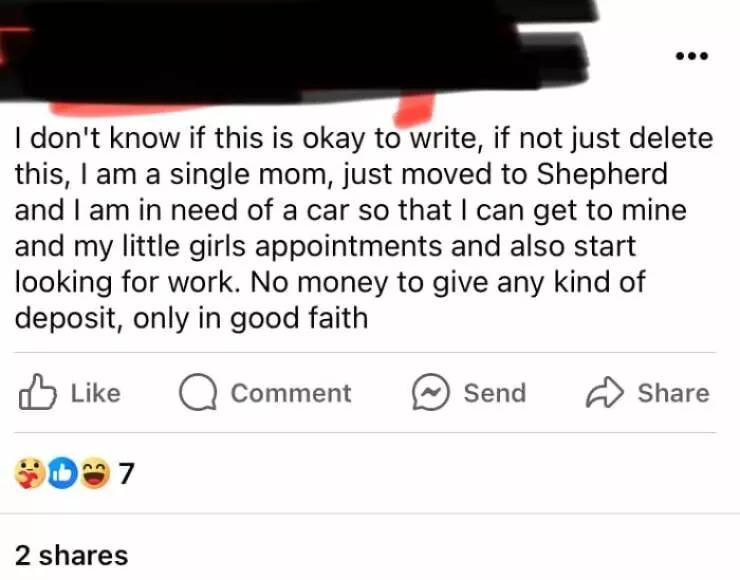Open the three-dot post options menu
The width and height of the screenshot is (740, 580).
[691, 56]
